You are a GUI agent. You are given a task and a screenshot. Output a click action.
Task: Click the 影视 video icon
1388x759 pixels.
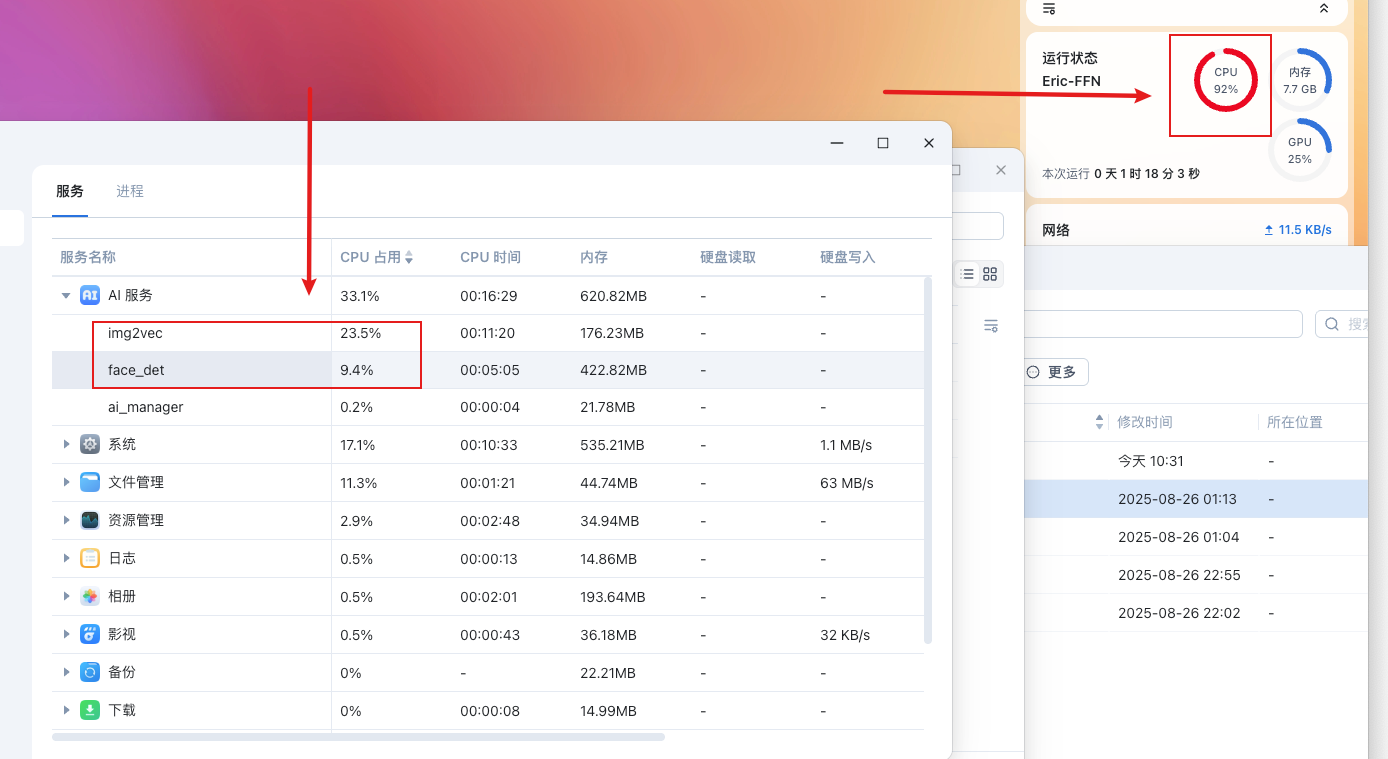90,634
